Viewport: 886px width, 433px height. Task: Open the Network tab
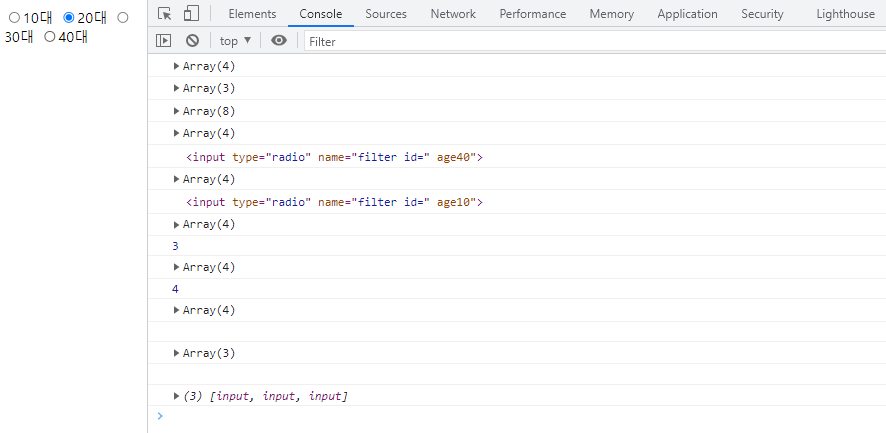click(x=453, y=14)
